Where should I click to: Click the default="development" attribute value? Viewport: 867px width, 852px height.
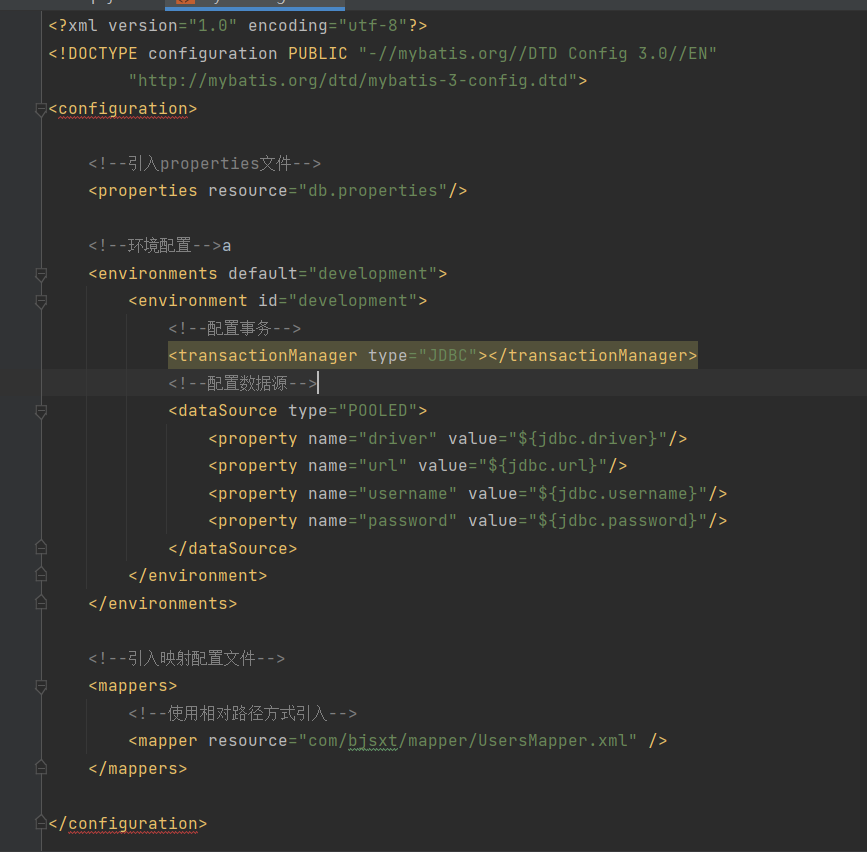332,274
